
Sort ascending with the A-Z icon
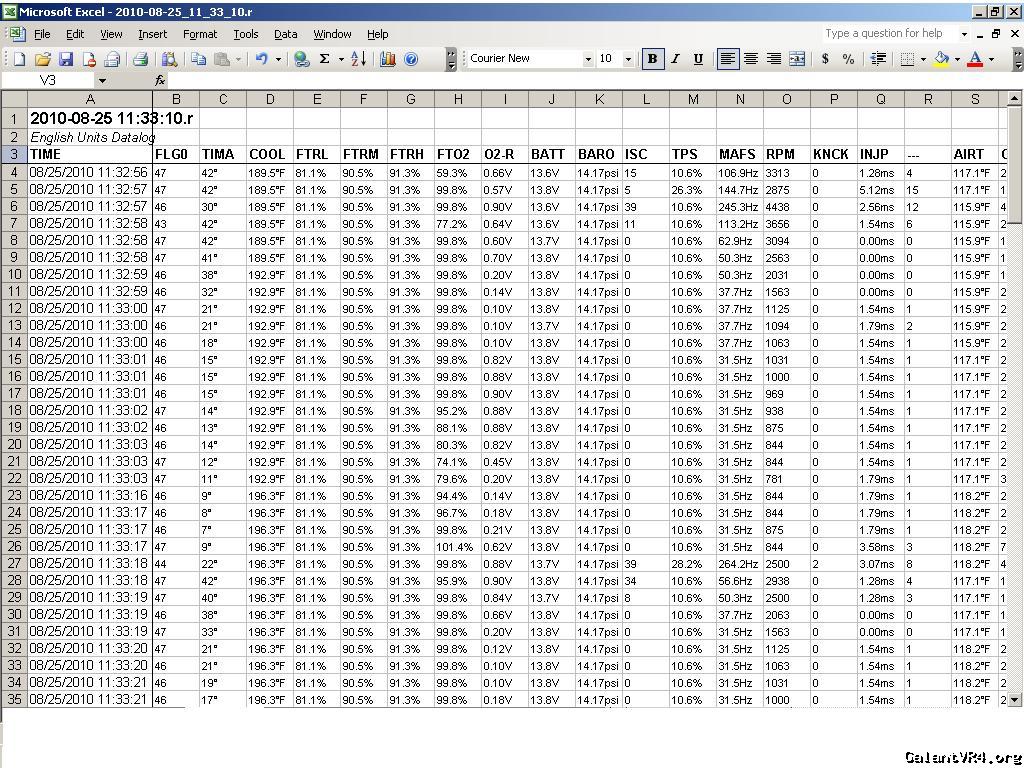tap(359, 59)
